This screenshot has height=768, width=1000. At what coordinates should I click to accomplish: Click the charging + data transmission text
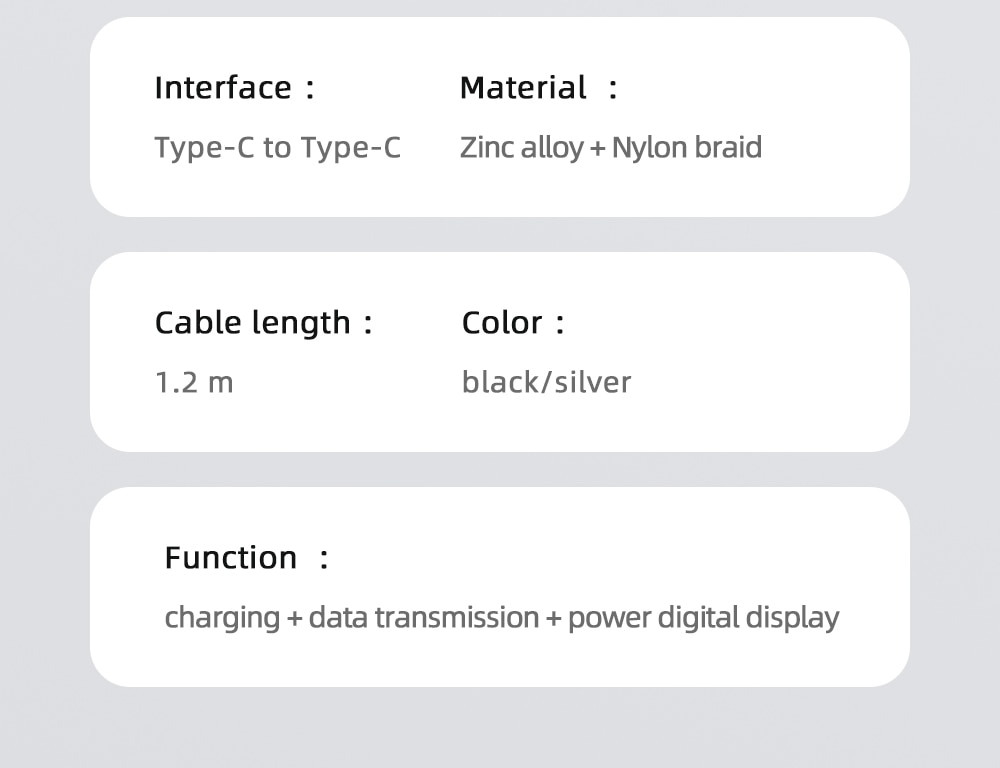tap(351, 618)
